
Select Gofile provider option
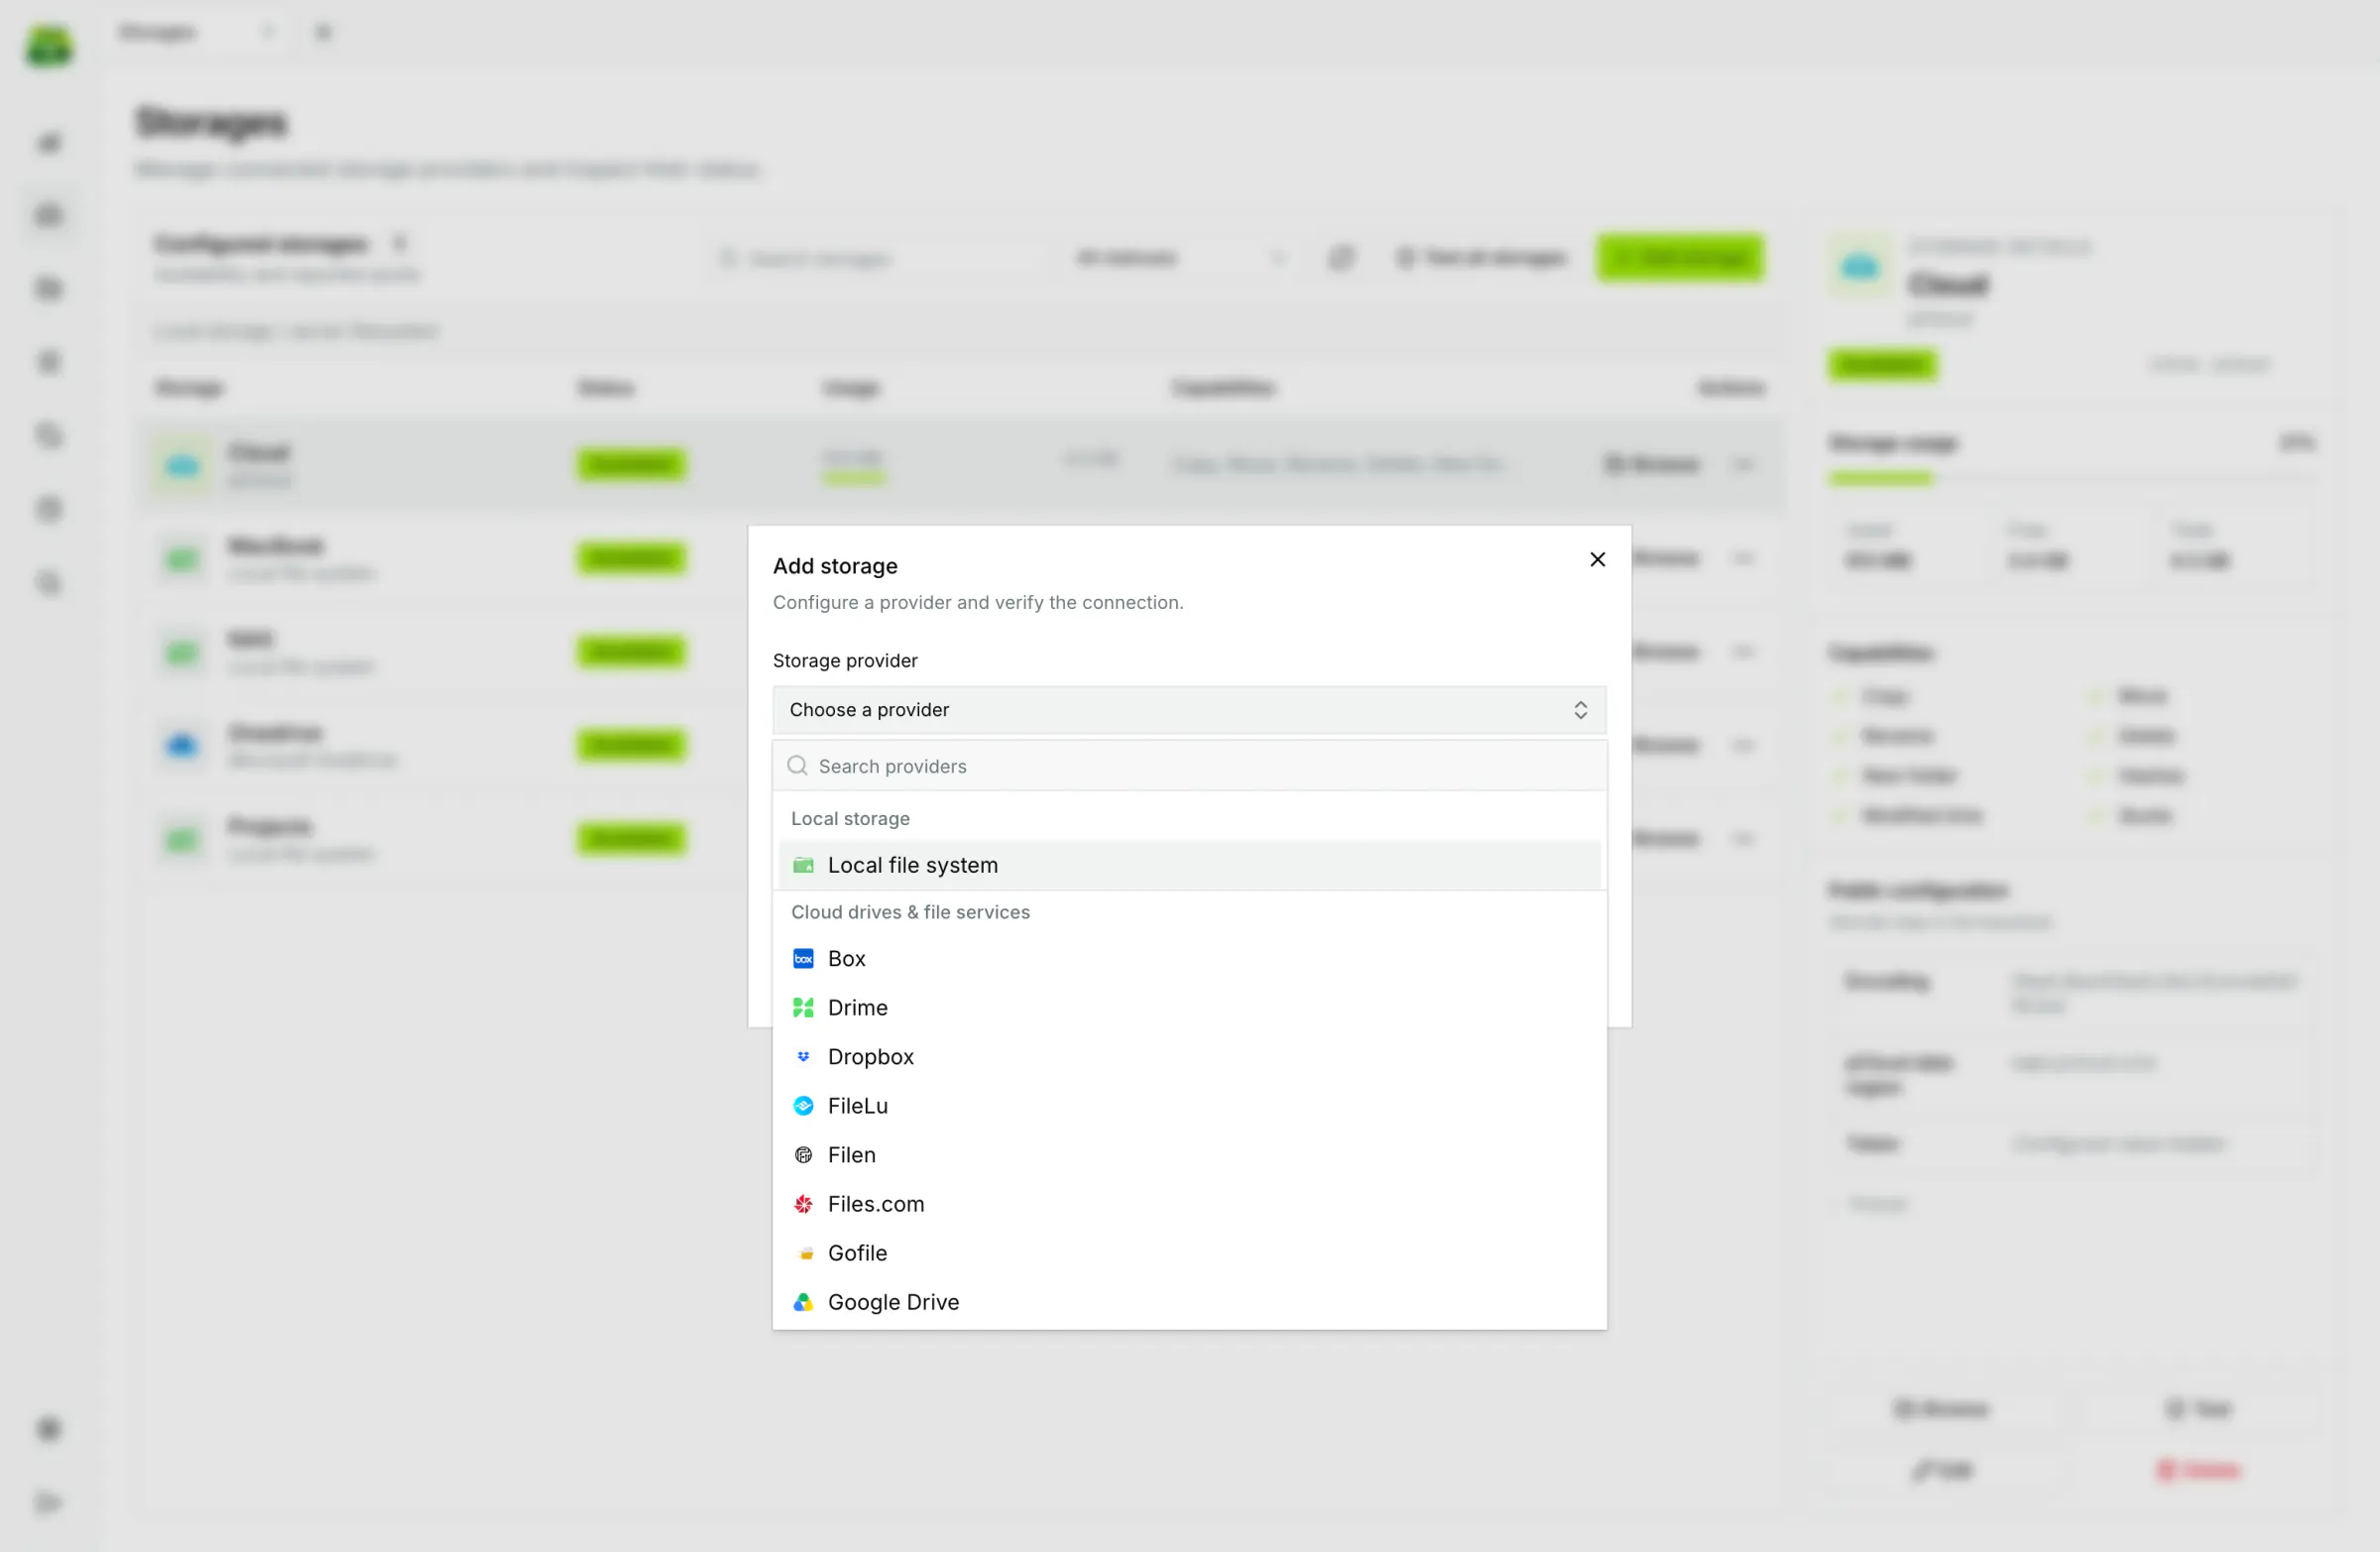point(1189,1252)
